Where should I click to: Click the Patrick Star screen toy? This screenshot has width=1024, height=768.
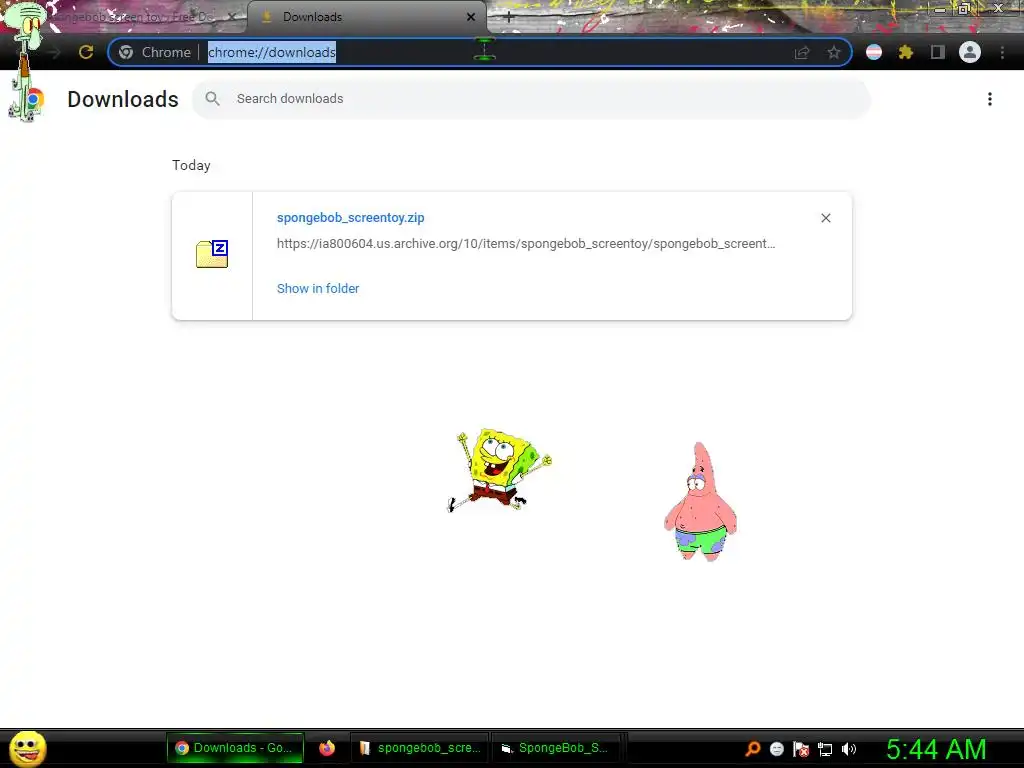700,502
